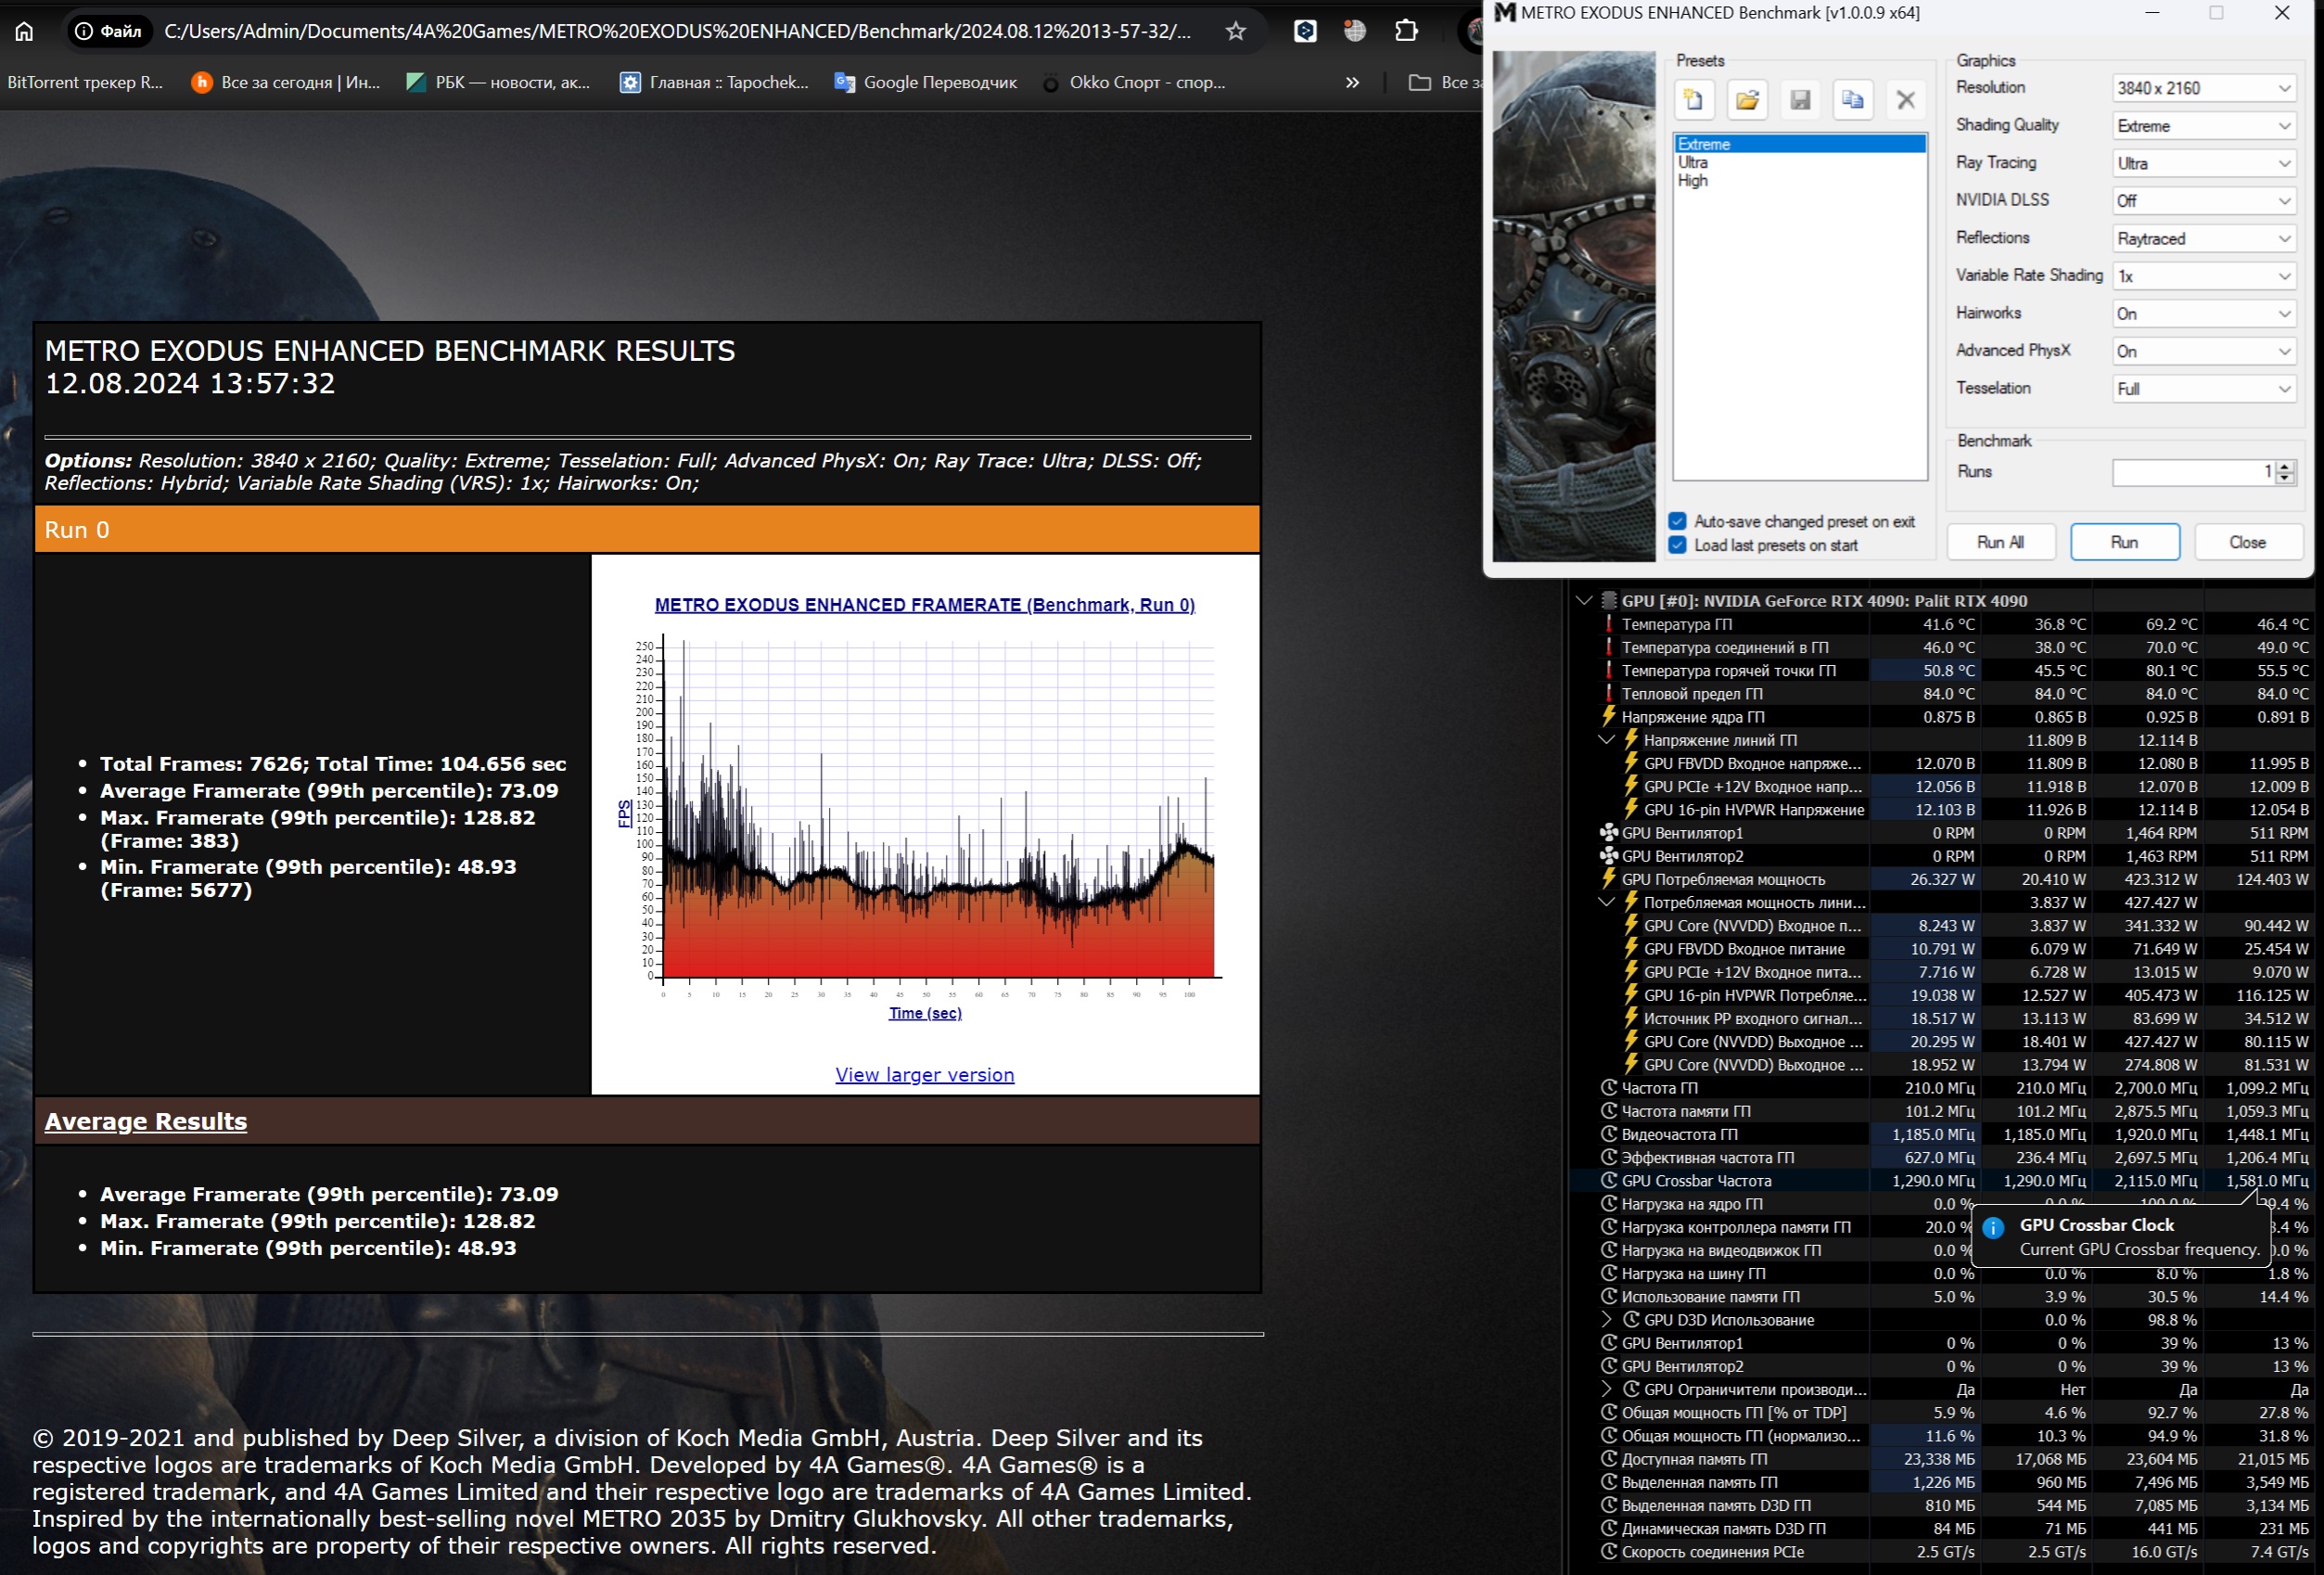Expand the GPU D3D Использование row
Image resolution: width=2324 pixels, height=1575 pixels.
click(1606, 1320)
